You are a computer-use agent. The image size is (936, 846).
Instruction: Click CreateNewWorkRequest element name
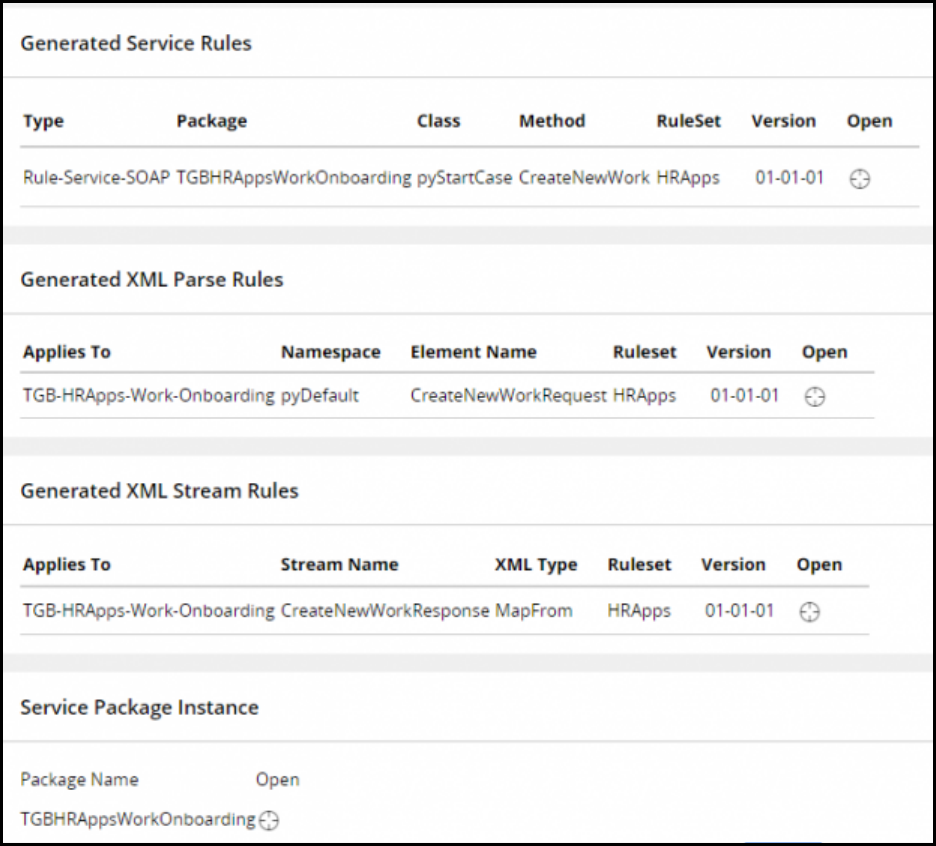(508, 395)
